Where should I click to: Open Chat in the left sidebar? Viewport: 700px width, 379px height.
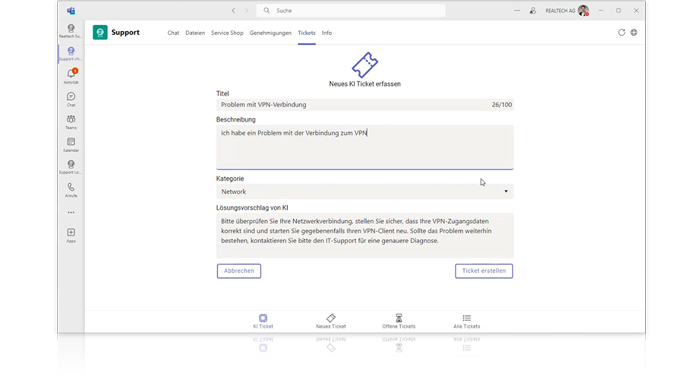71,99
